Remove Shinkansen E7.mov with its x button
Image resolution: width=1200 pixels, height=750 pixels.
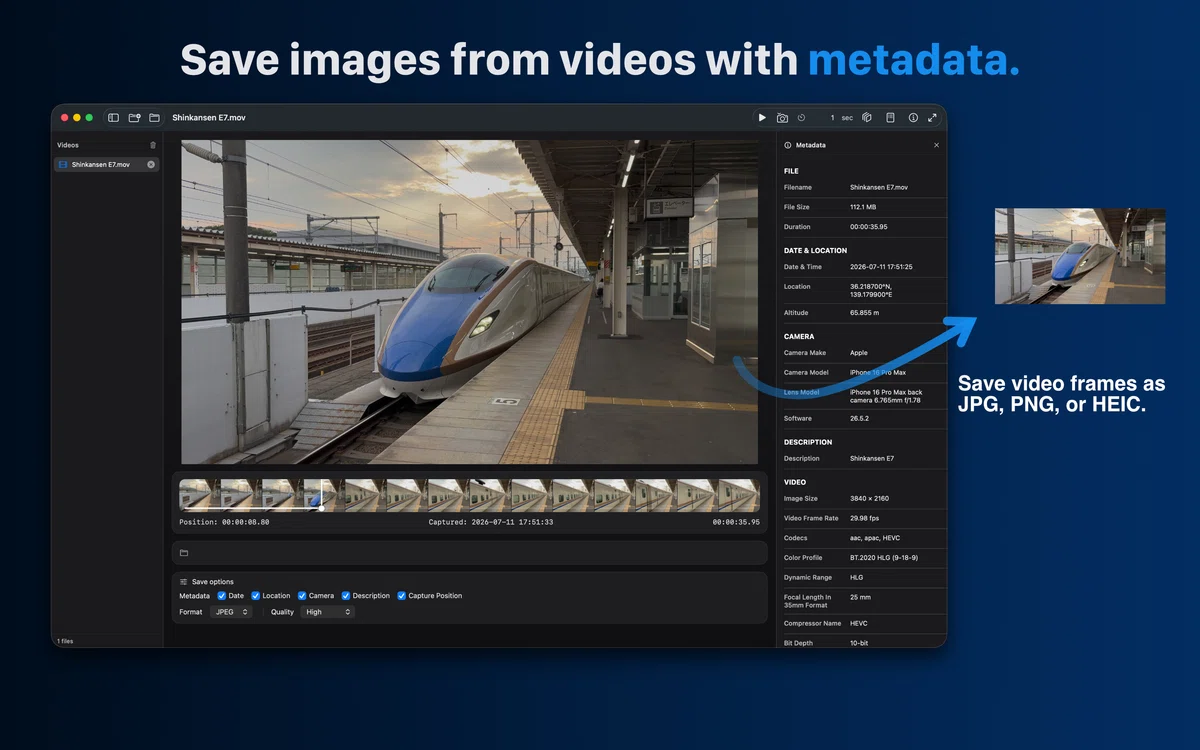tap(151, 164)
